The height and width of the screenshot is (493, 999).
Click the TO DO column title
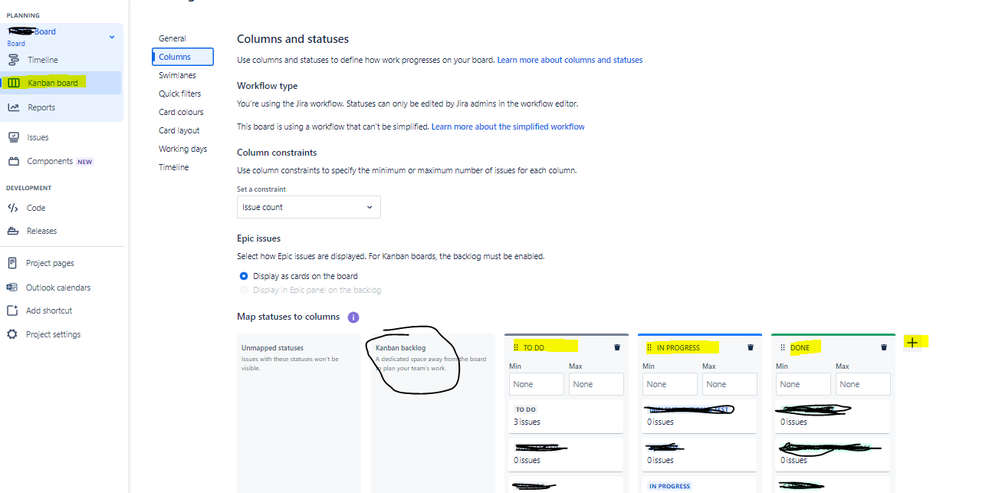click(534, 348)
